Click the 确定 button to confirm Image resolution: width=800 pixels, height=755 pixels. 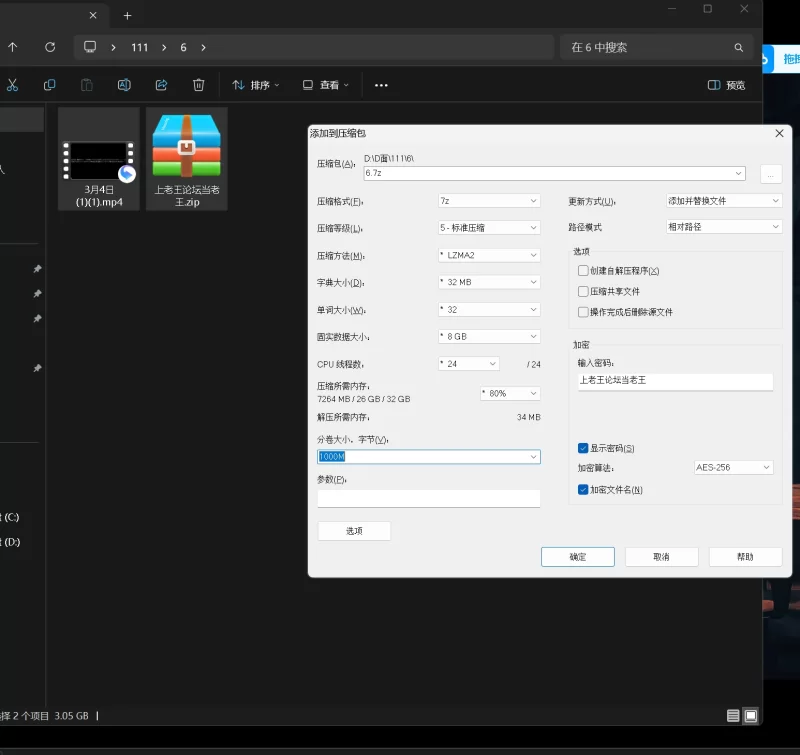(577, 557)
